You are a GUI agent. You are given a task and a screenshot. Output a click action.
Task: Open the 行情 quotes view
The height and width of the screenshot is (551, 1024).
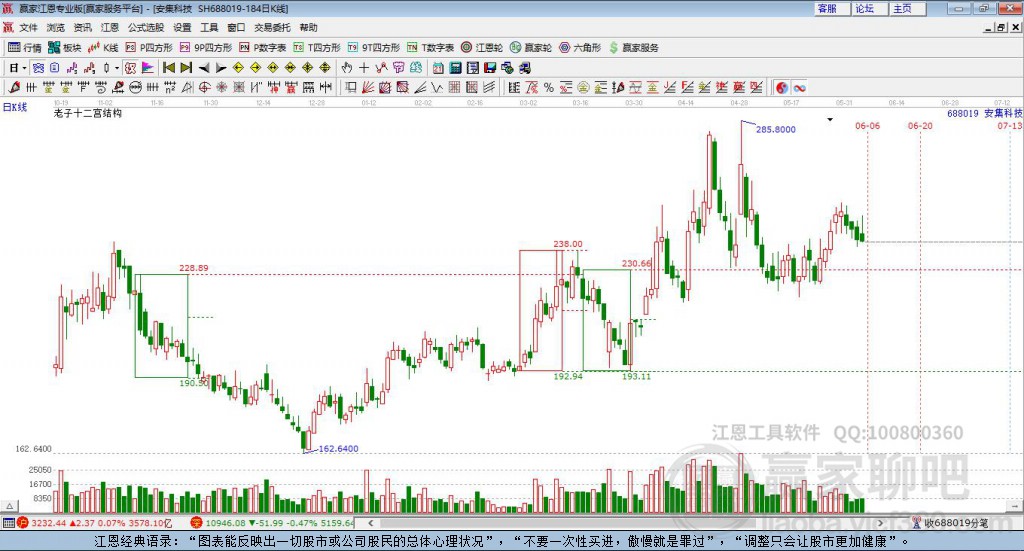[24, 48]
